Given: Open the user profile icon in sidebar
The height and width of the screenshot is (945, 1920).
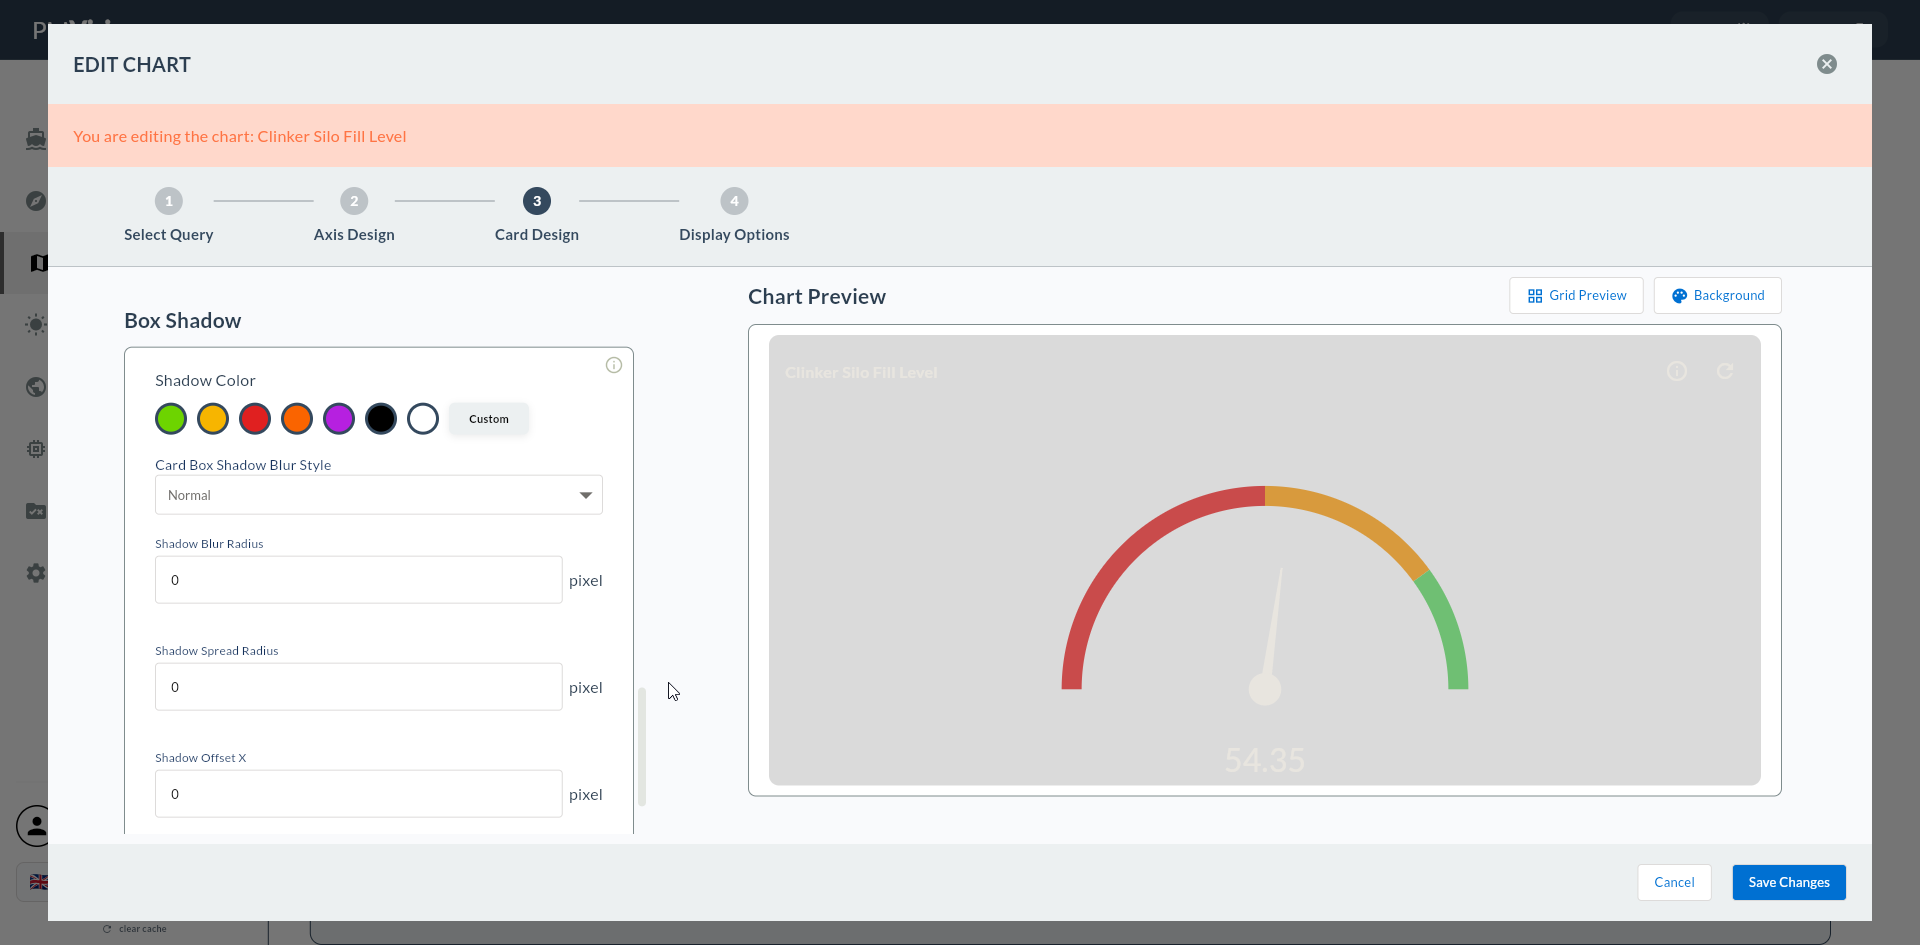Looking at the screenshot, I should coord(35,826).
